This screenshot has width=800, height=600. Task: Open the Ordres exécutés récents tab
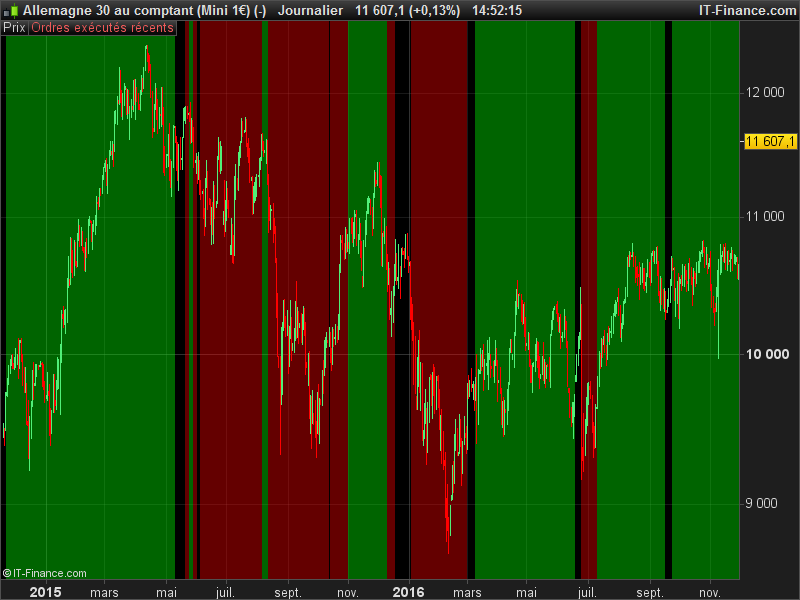point(103,28)
